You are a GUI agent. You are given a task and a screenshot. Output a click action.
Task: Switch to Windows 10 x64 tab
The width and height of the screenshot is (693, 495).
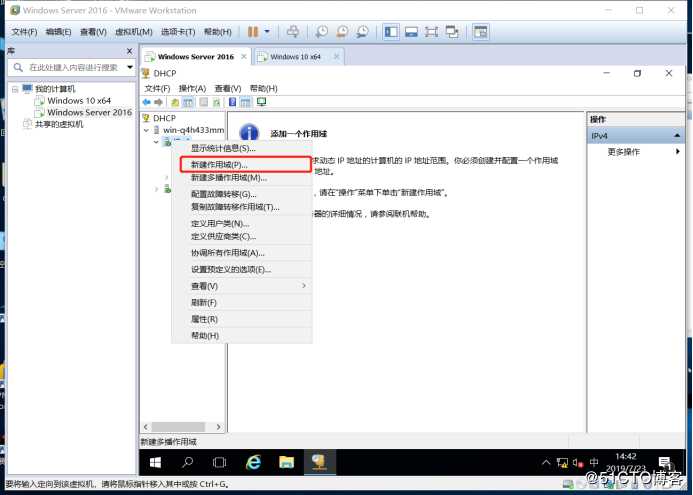point(295,57)
